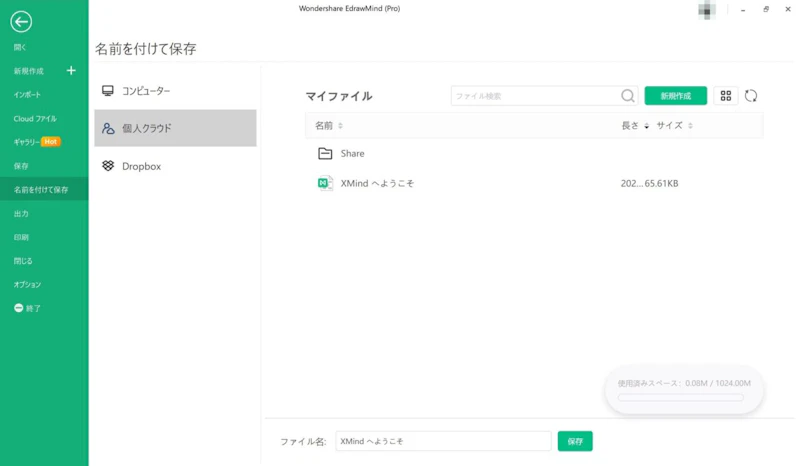Select 新規作成 in the sidebar
800x466 pixels.
29,71
